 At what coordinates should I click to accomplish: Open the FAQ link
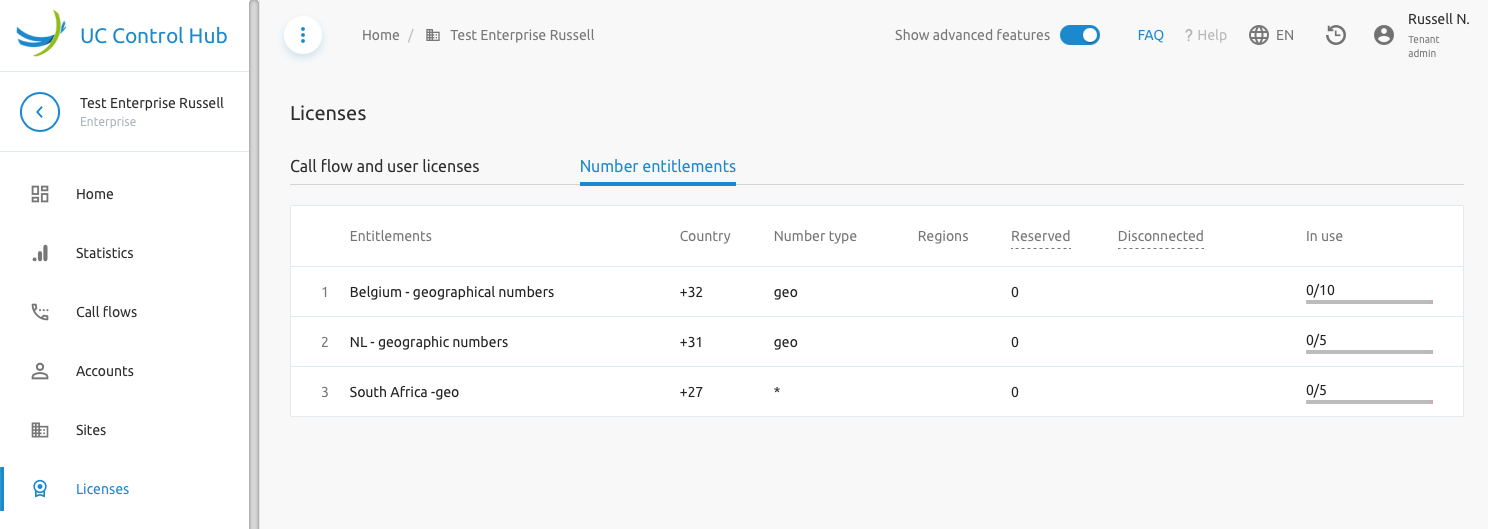pyautogui.click(x=1151, y=35)
